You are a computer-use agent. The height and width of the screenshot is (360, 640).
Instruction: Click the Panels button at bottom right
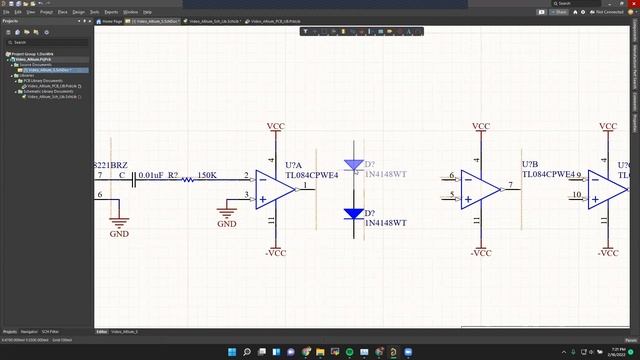pos(631,340)
